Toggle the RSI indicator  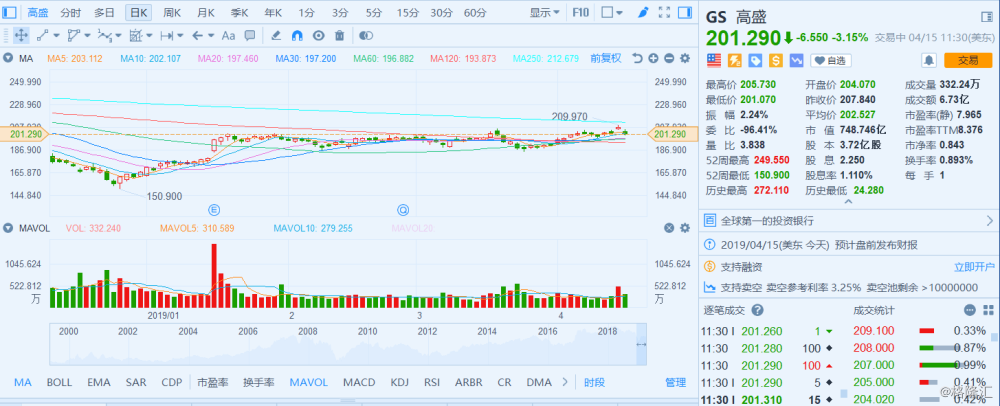pyautogui.click(x=432, y=382)
